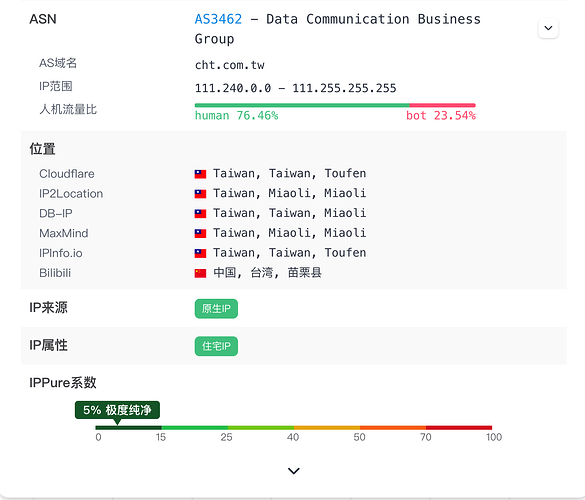This screenshot has height=500, width=585.
Task: Click the IPPure coefficient color scale bar
Action: [294, 428]
